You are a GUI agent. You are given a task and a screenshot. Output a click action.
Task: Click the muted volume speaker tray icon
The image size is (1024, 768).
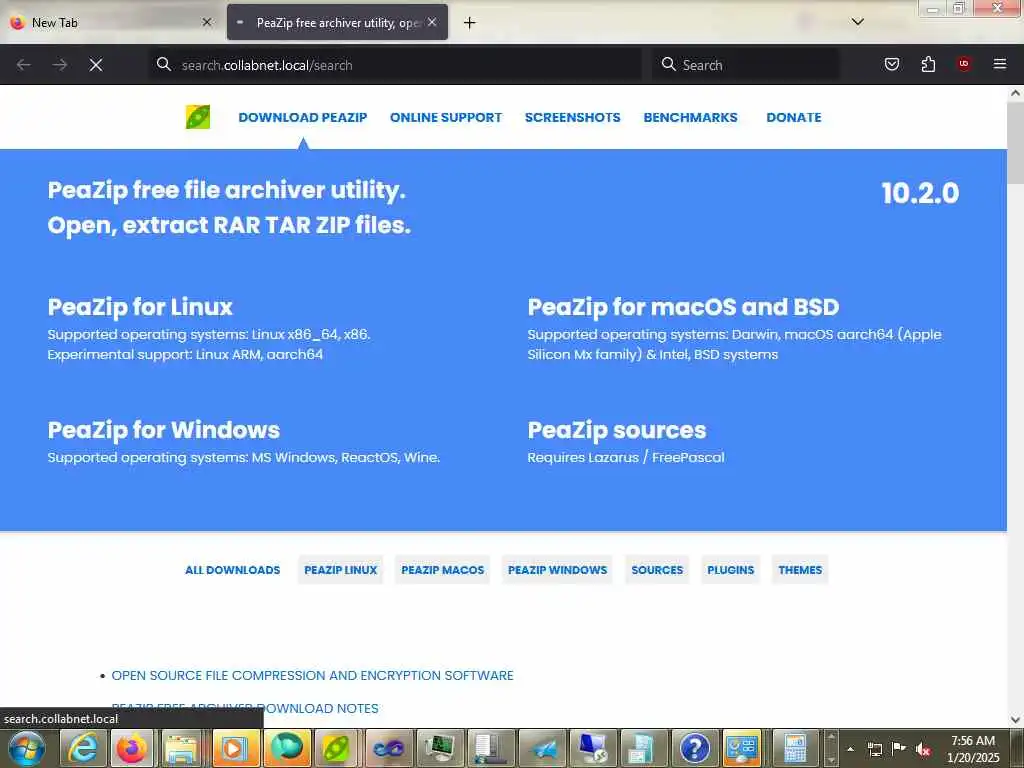[x=923, y=749]
